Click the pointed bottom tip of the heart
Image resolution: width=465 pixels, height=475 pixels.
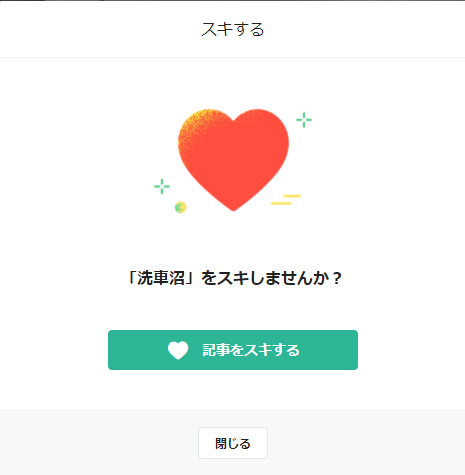click(x=233, y=207)
